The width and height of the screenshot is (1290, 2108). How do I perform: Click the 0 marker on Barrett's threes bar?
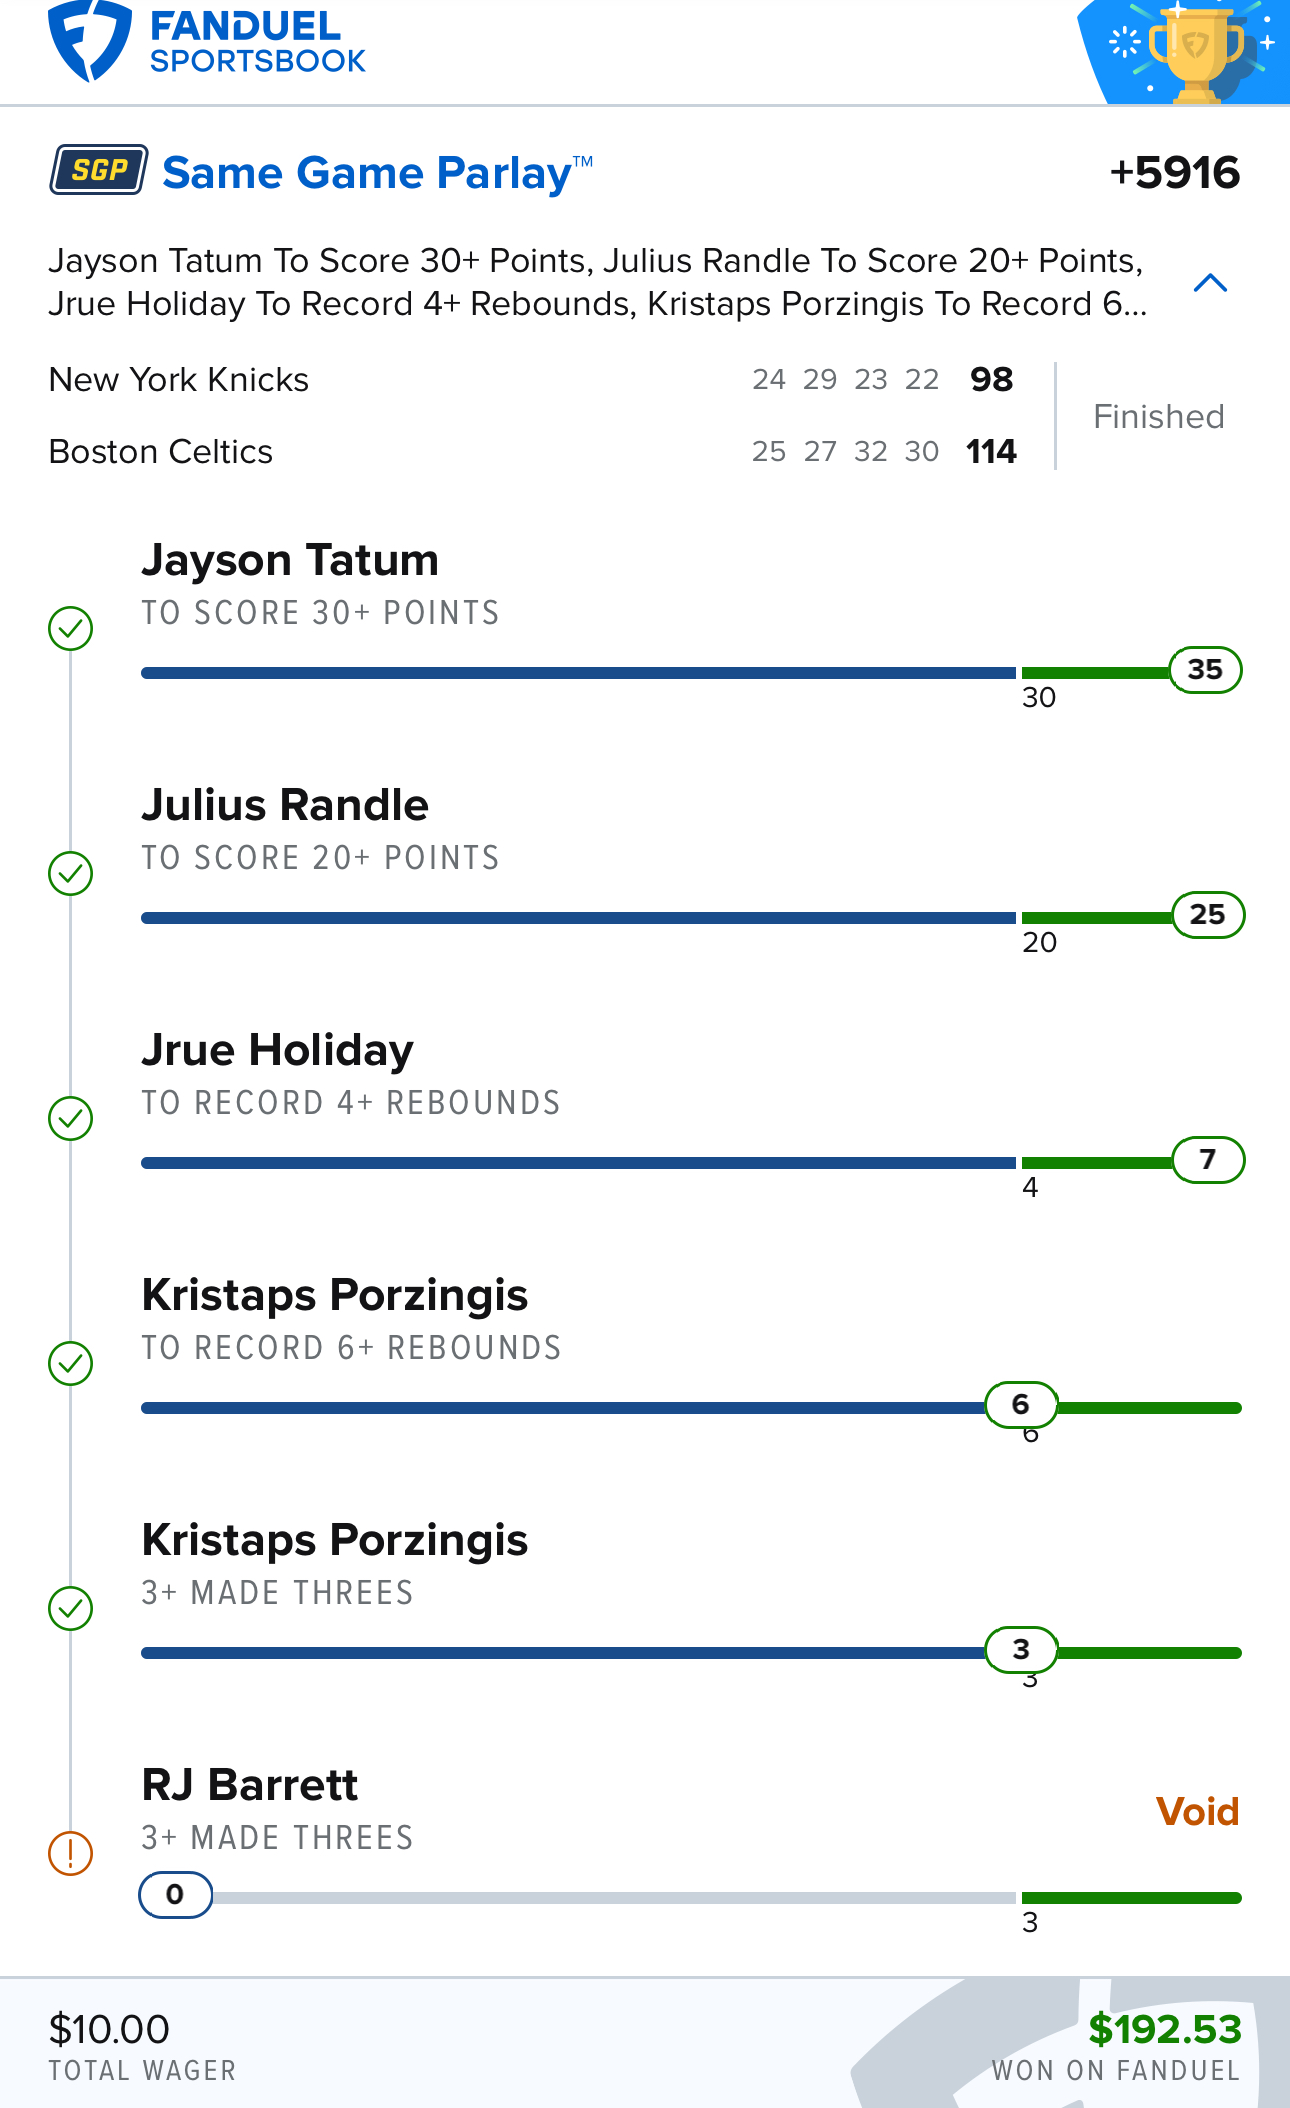pyautogui.click(x=175, y=1894)
